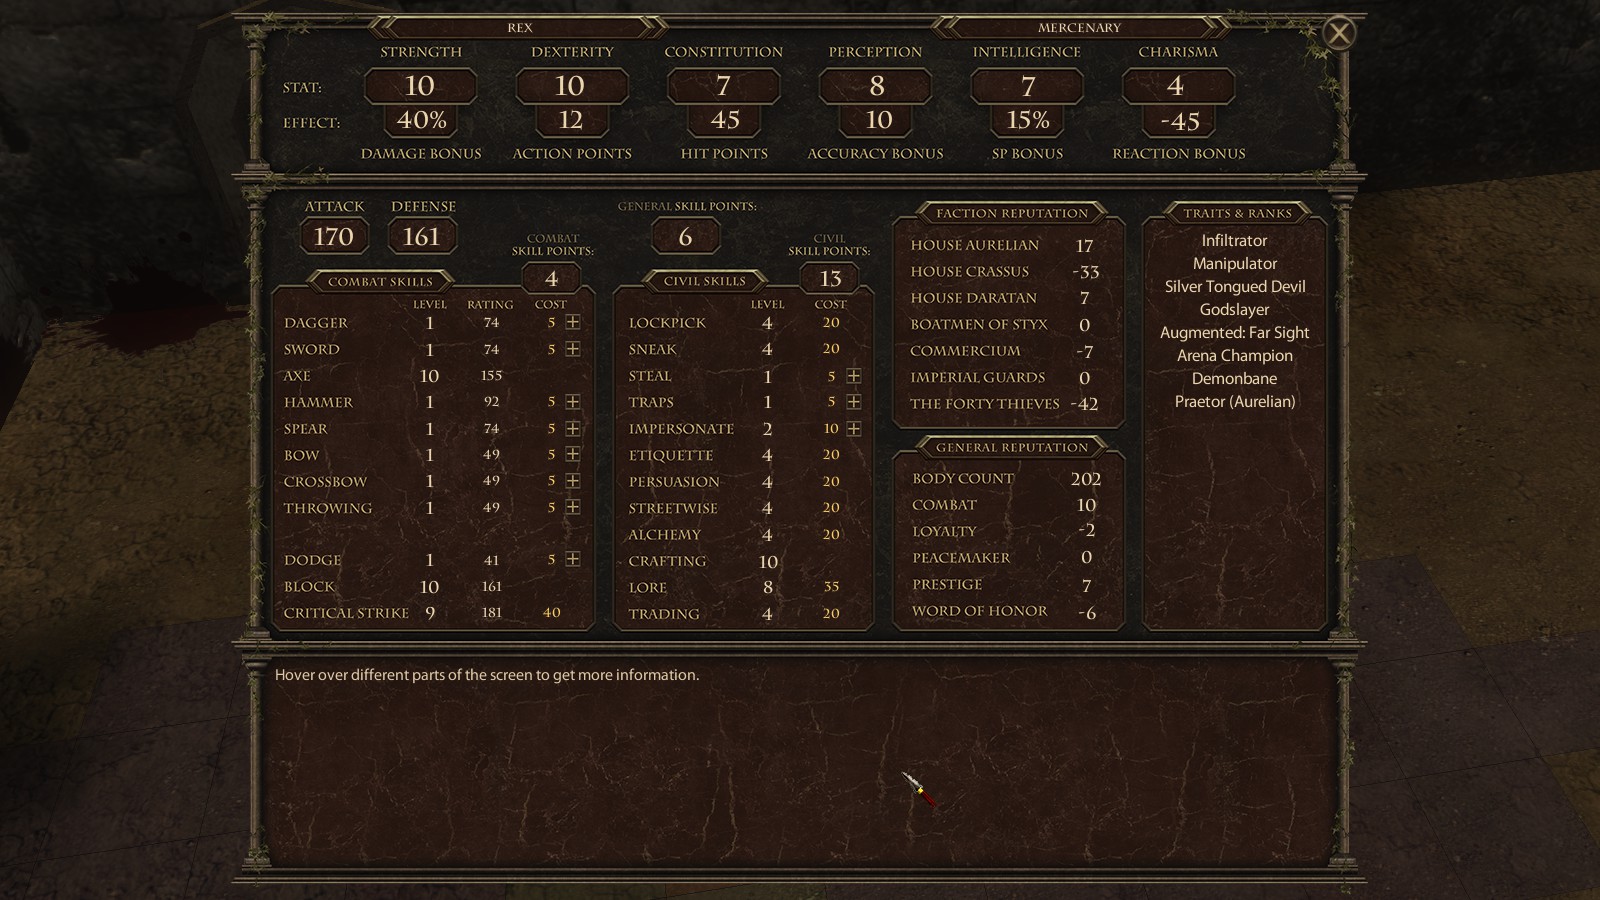The height and width of the screenshot is (900, 1600).
Task: Close the character sheet window
Action: (x=1339, y=33)
